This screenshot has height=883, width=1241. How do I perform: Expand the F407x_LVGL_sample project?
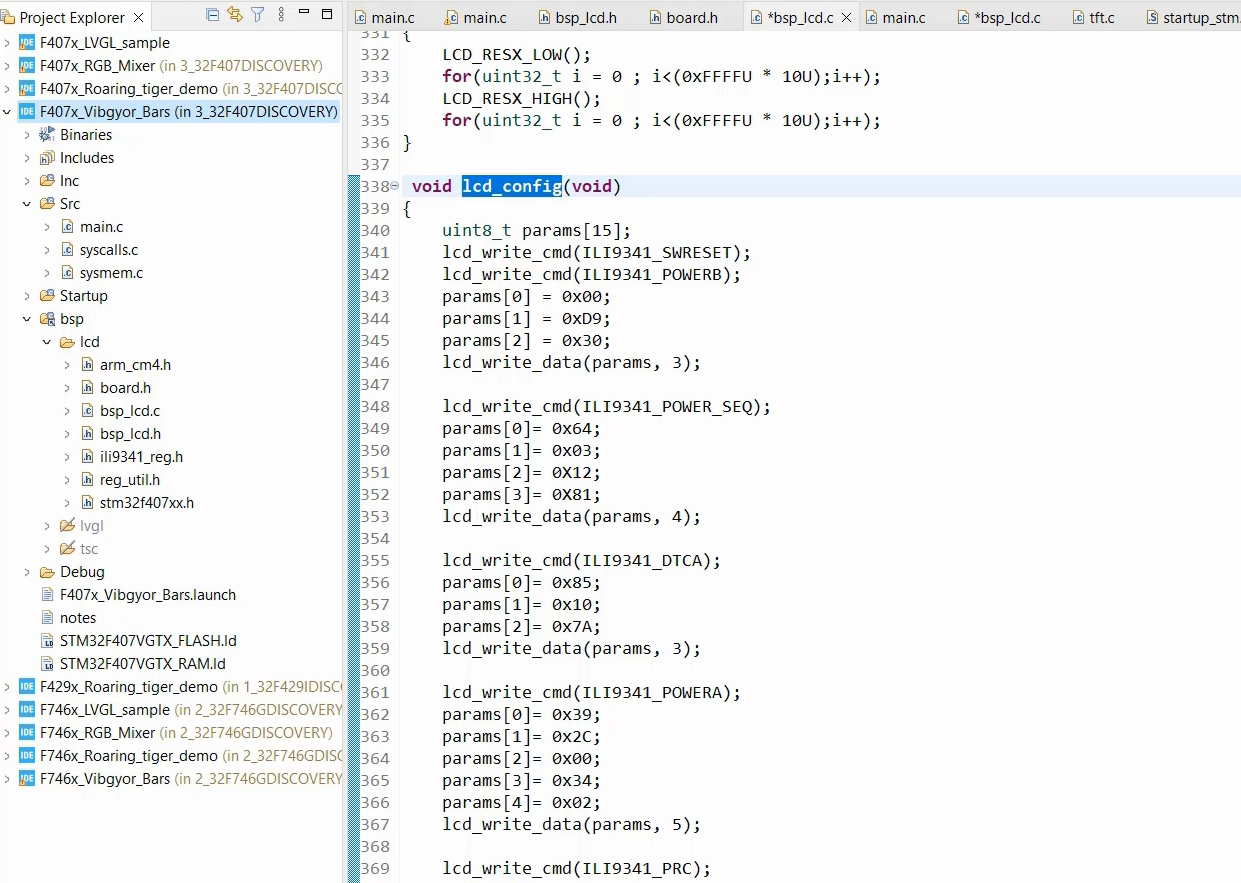7,43
